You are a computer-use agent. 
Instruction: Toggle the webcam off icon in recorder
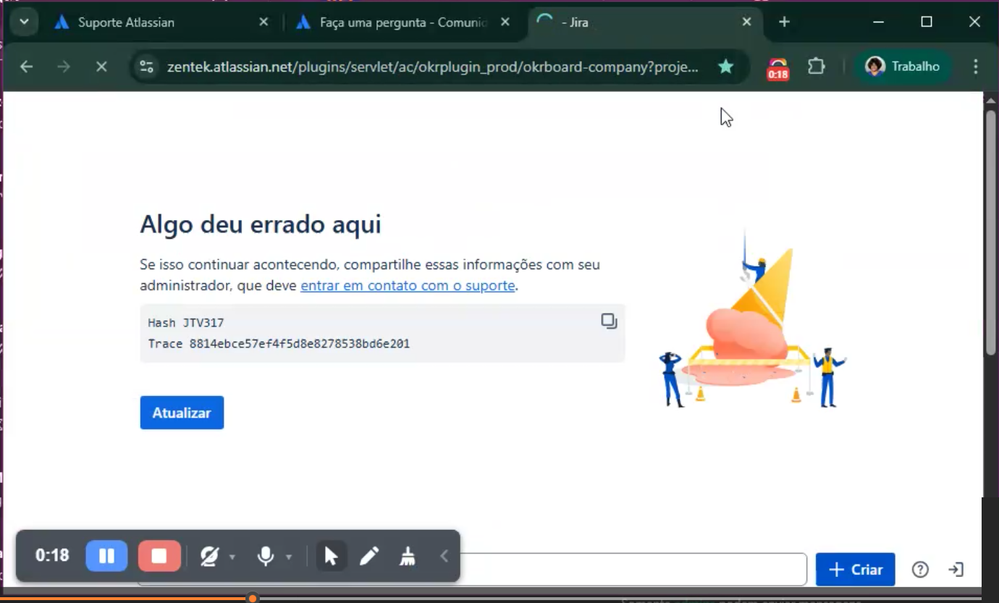point(209,557)
